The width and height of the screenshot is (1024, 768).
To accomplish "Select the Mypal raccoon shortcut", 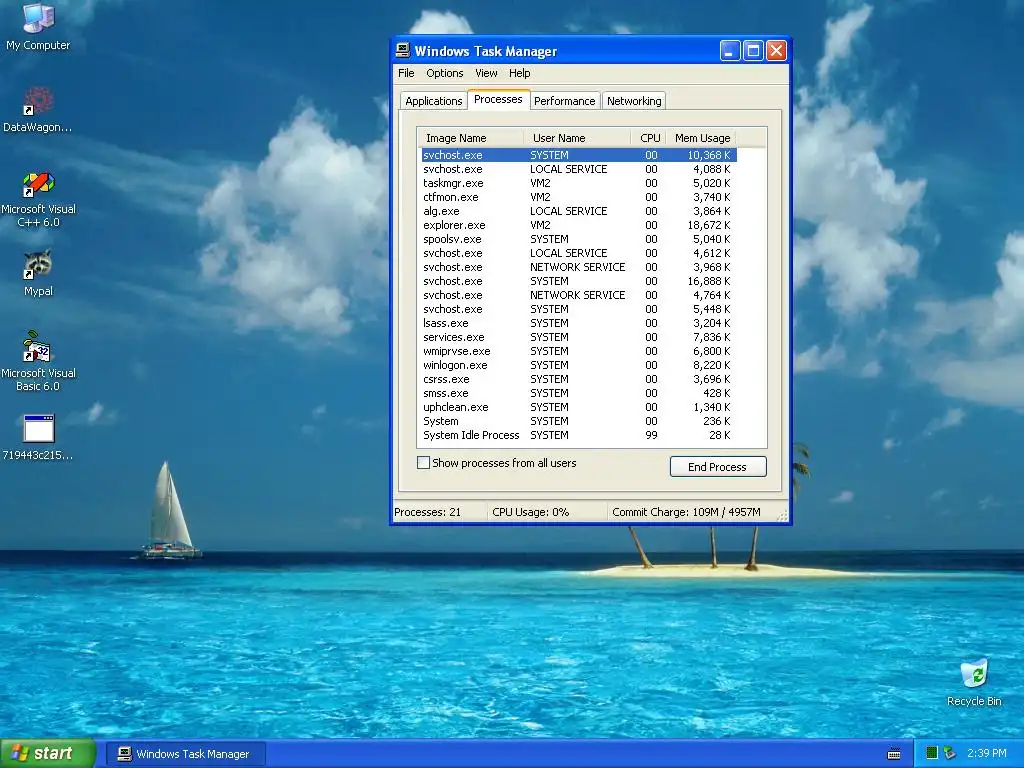I will 38,273.
